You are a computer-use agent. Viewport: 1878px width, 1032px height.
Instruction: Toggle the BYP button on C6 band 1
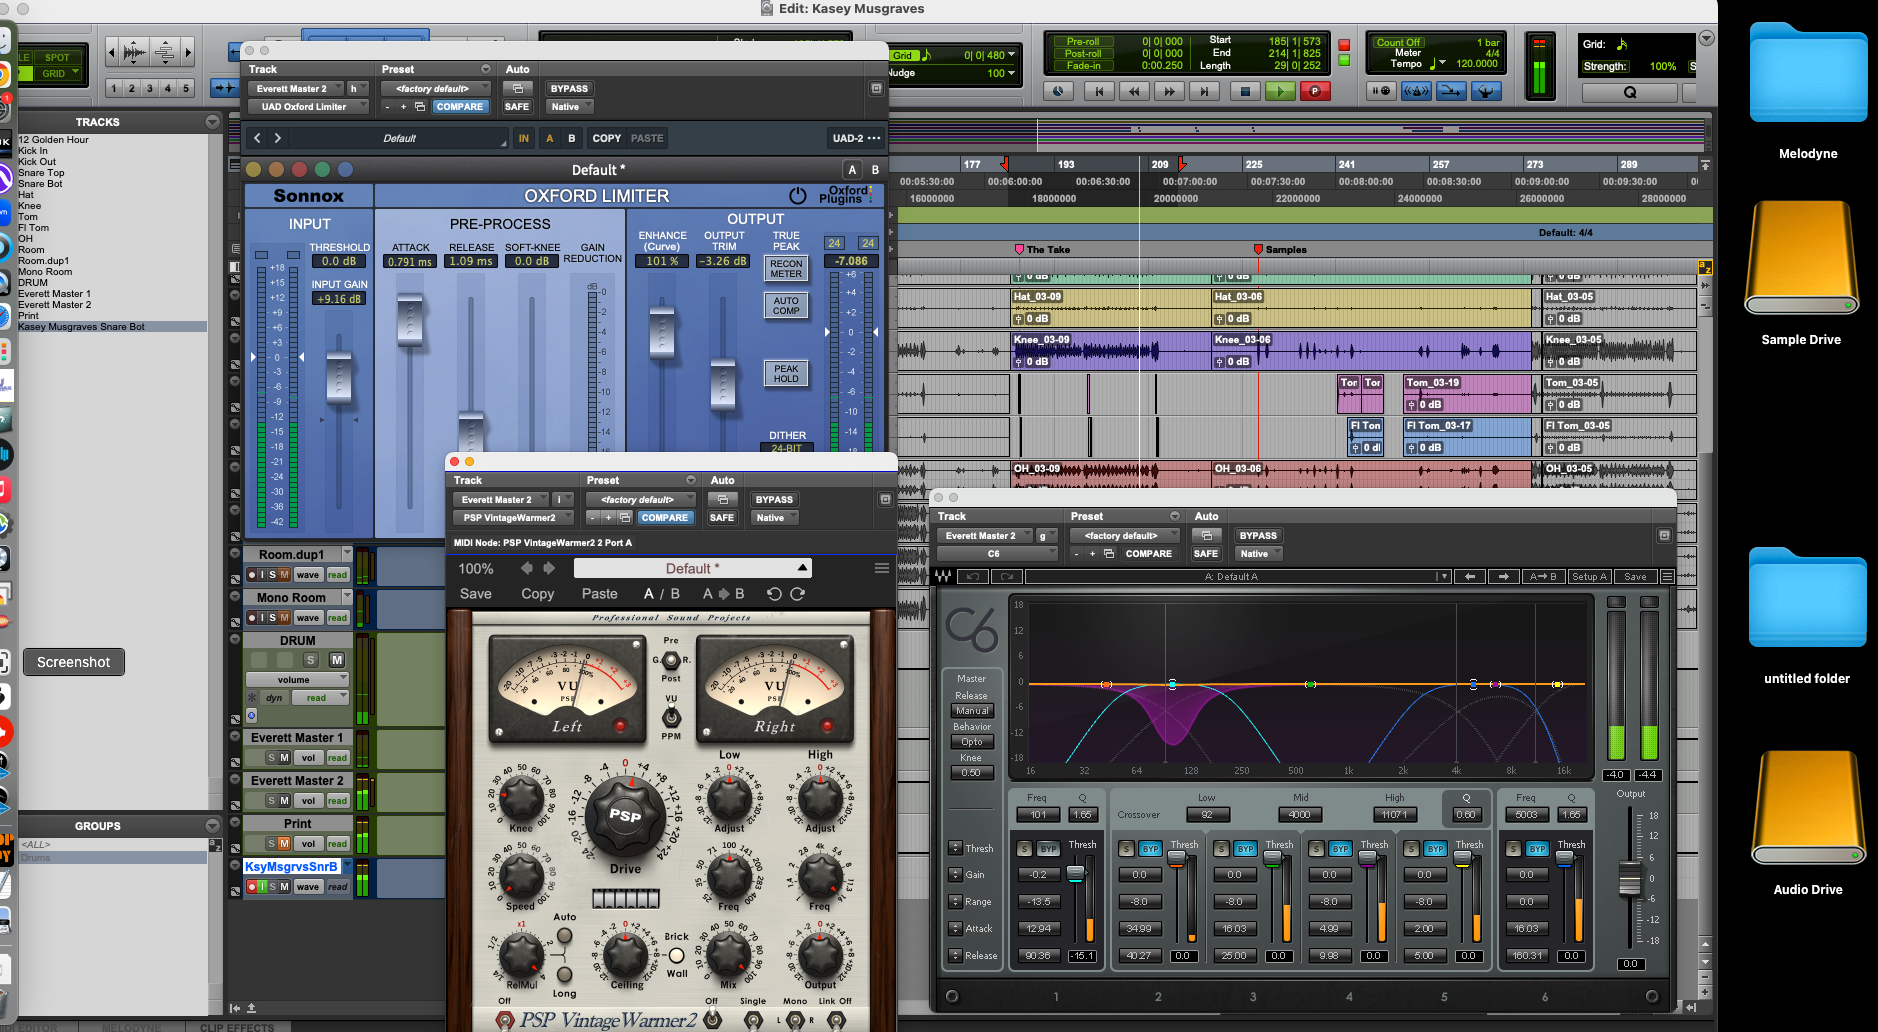1047,849
